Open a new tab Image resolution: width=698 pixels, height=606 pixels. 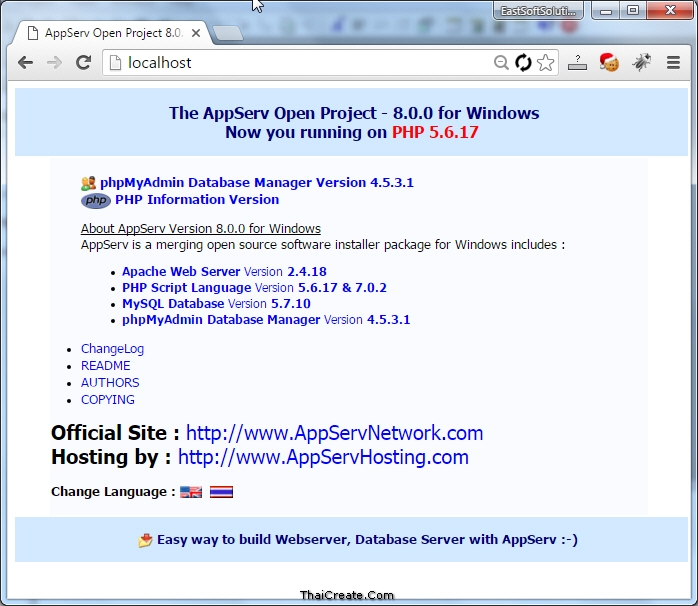click(x=228, y=33)
